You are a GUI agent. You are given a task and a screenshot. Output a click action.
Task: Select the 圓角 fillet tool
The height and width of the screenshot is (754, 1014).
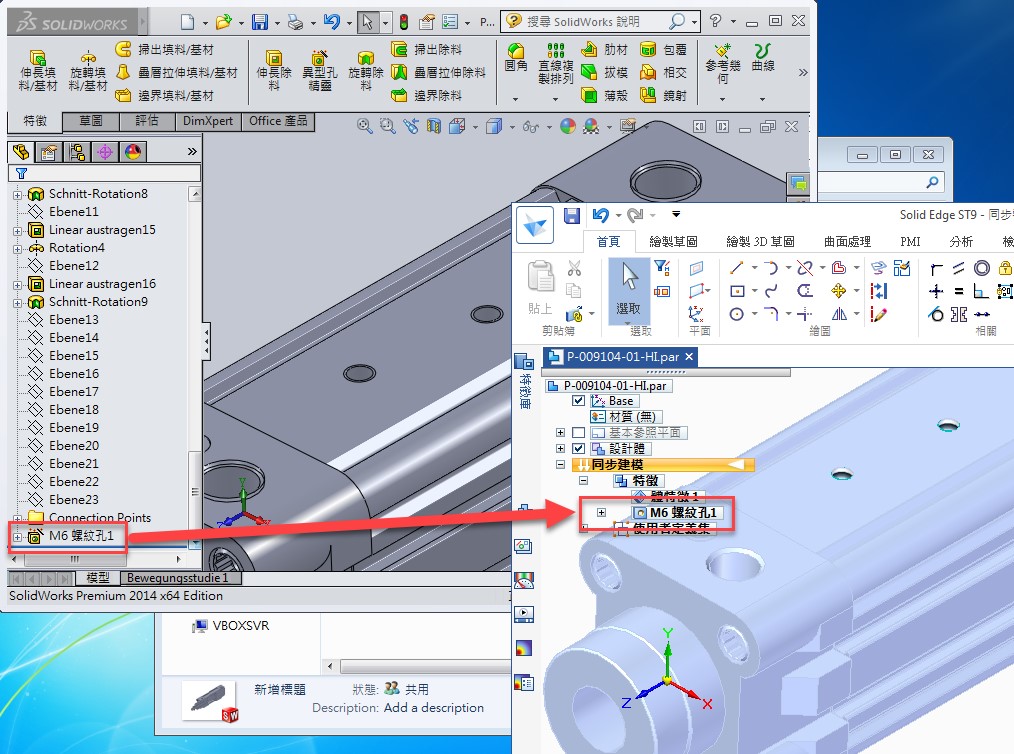515,58
